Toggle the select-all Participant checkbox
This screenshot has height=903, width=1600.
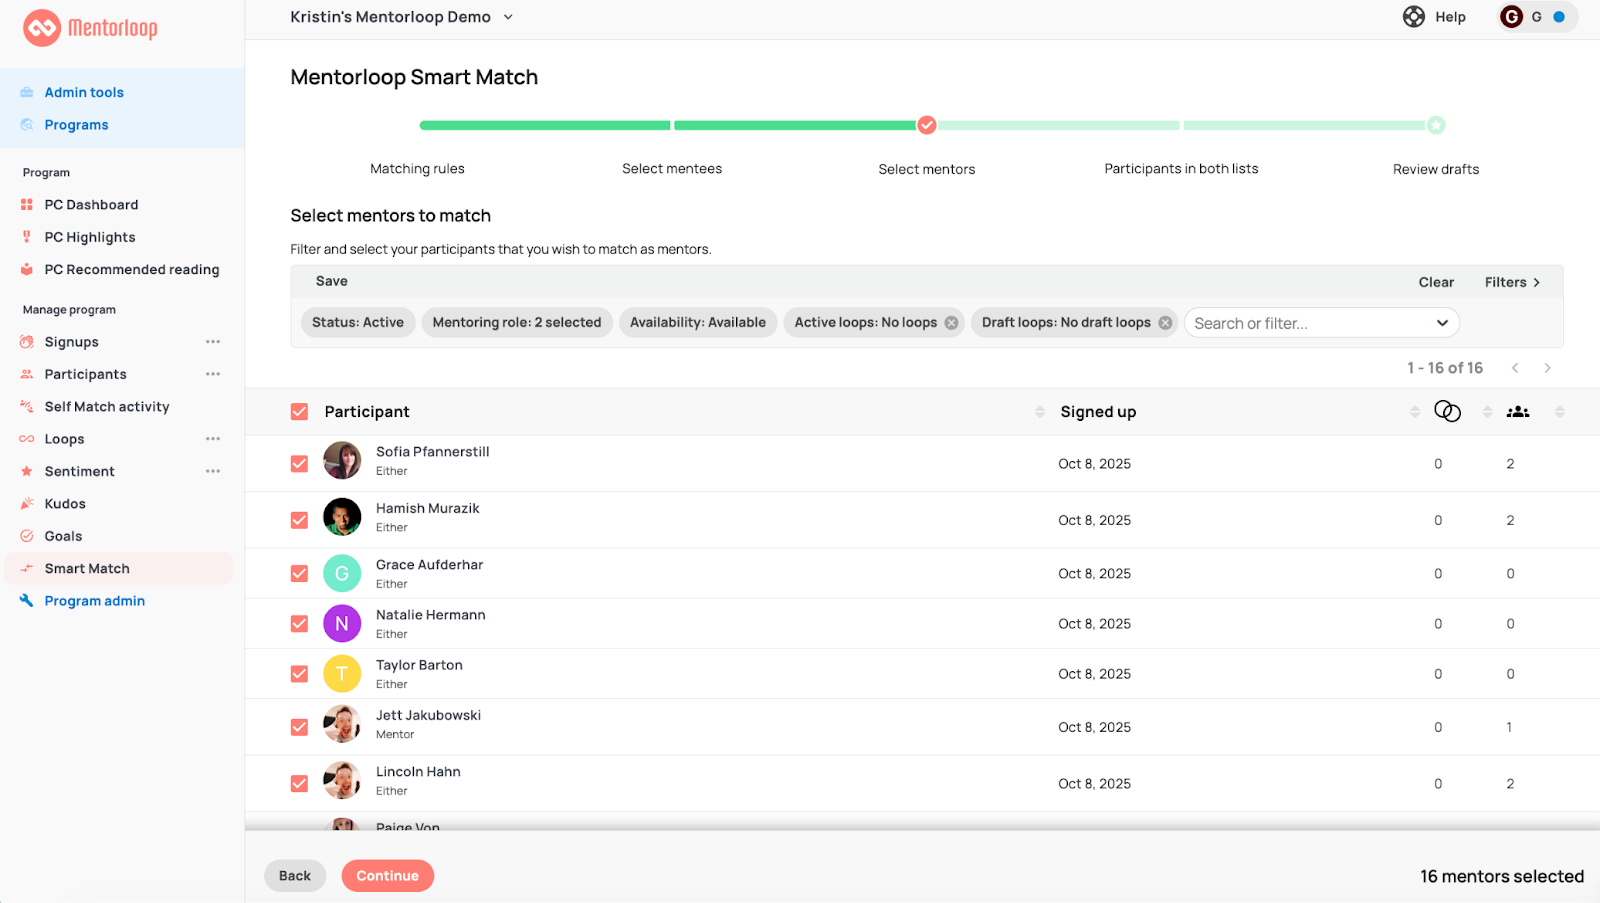click(x=299, y=412)
